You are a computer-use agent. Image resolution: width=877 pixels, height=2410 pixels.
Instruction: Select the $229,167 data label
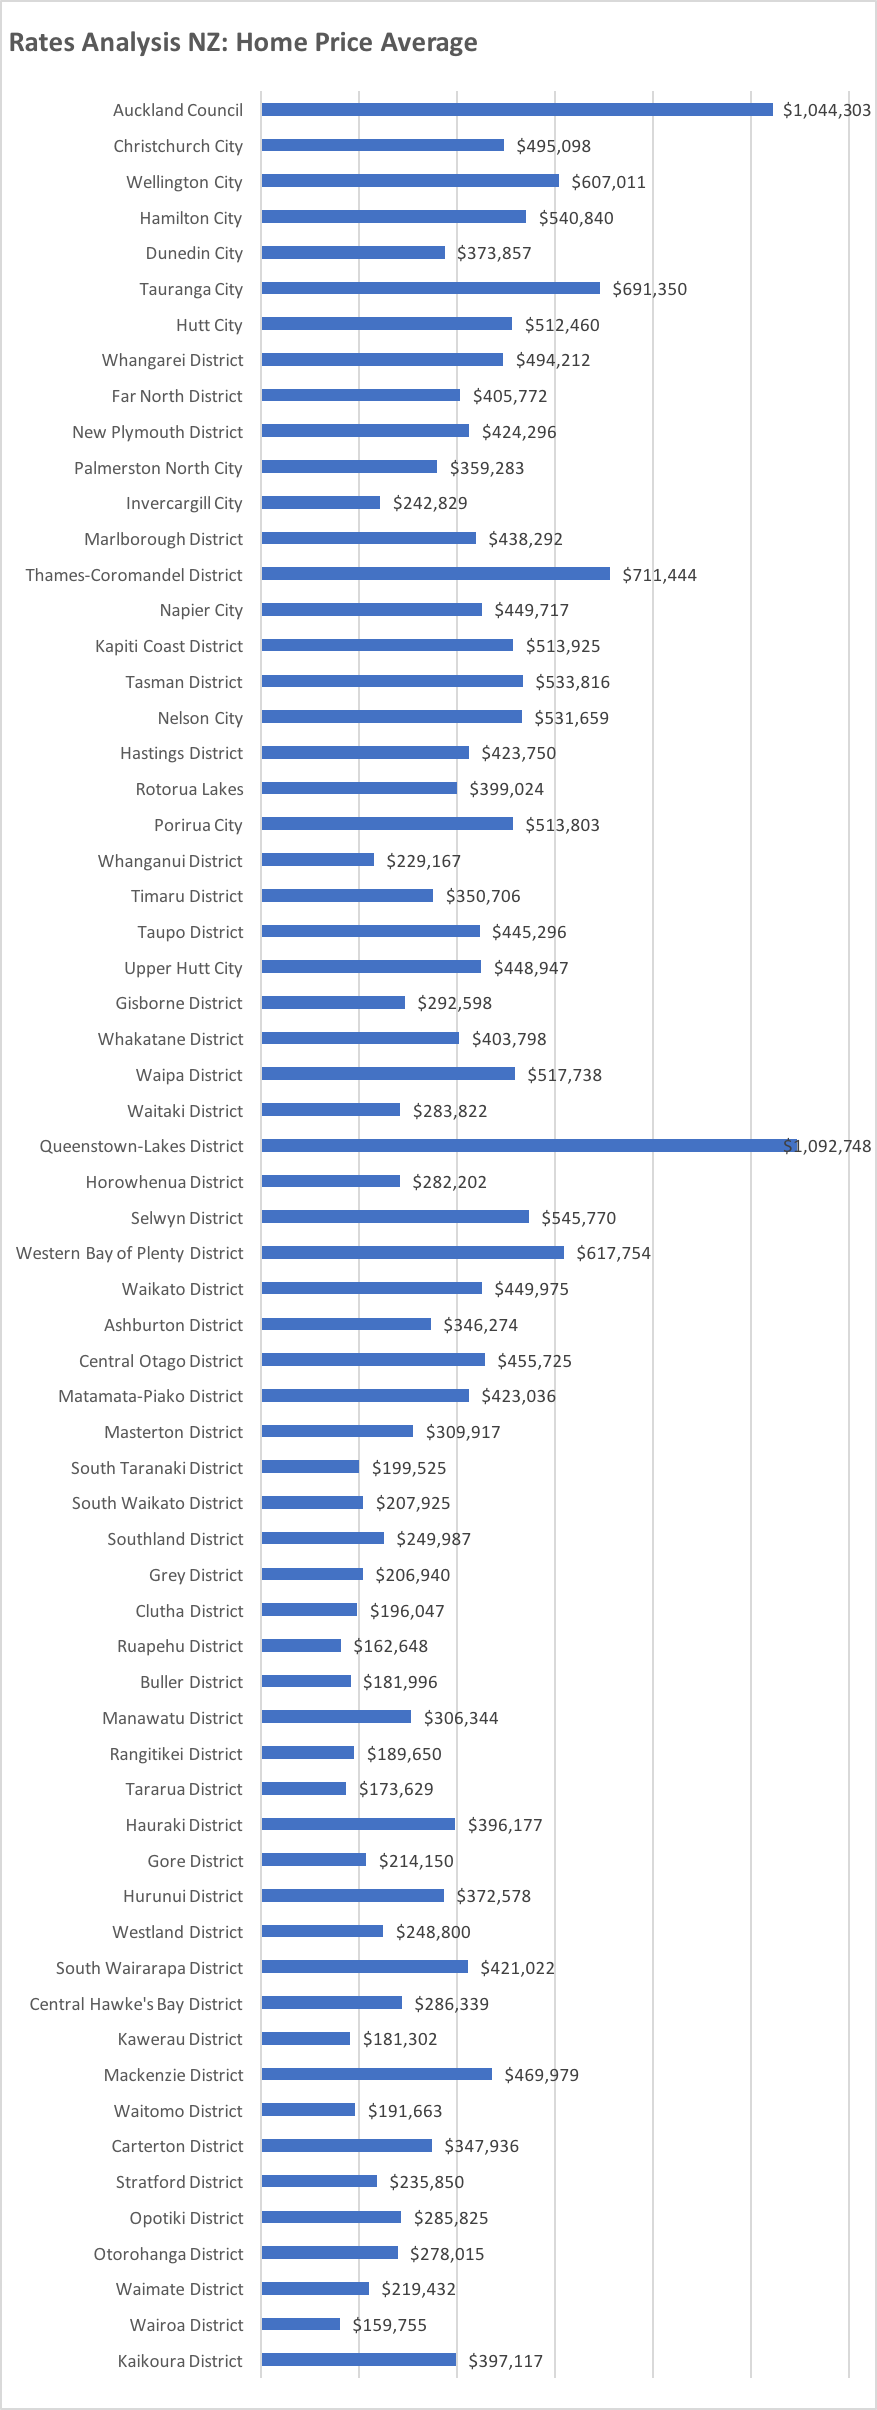[423, 861]
